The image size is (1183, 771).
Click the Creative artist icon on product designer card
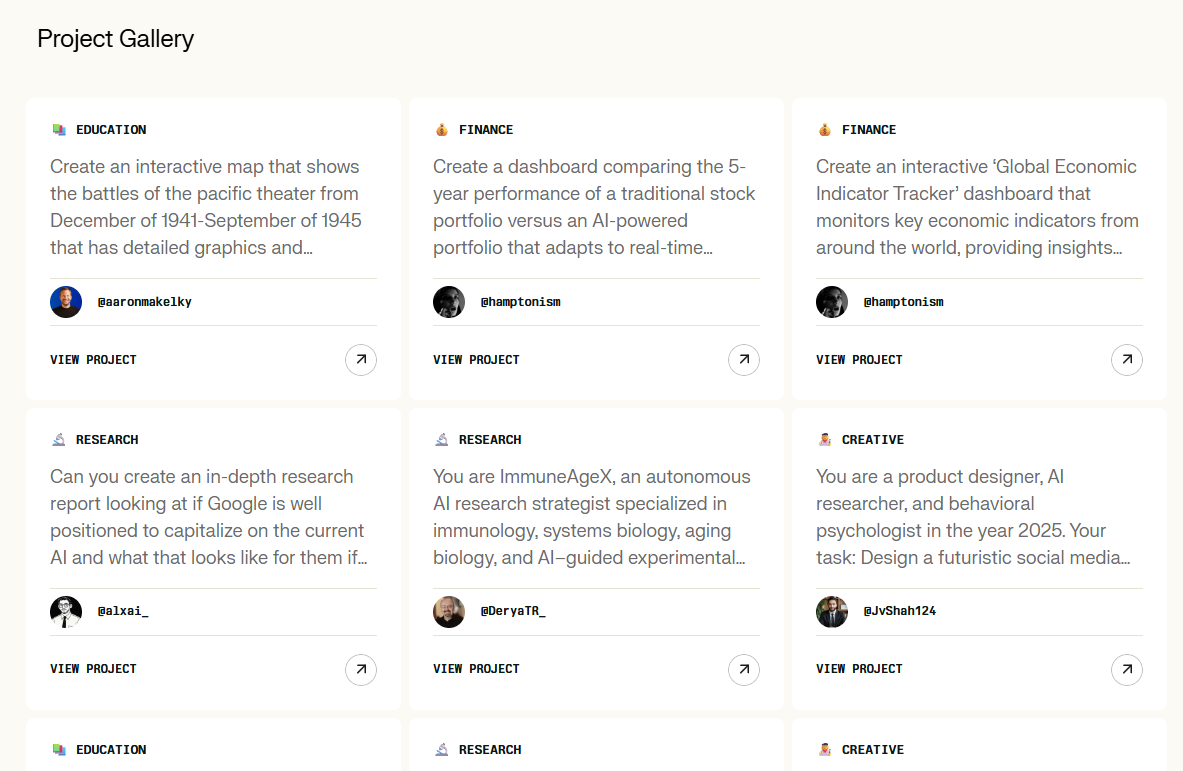[825, 440]
